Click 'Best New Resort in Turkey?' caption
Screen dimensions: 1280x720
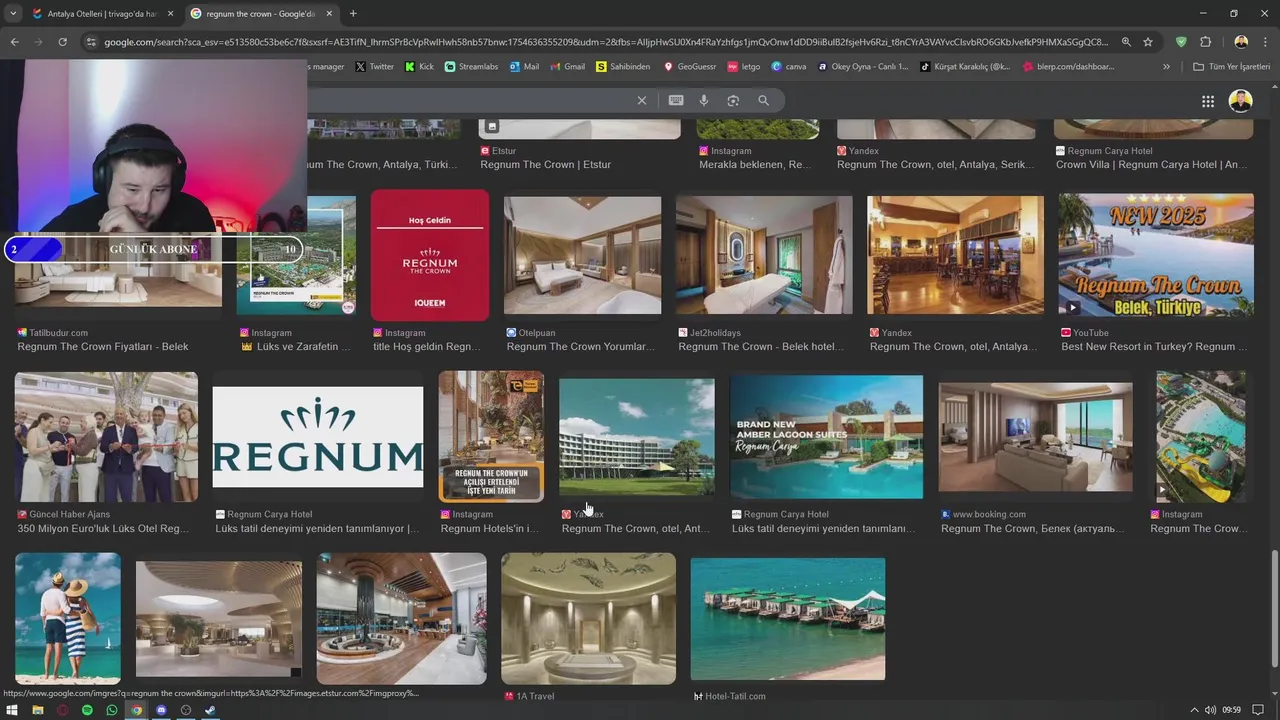1154,347
